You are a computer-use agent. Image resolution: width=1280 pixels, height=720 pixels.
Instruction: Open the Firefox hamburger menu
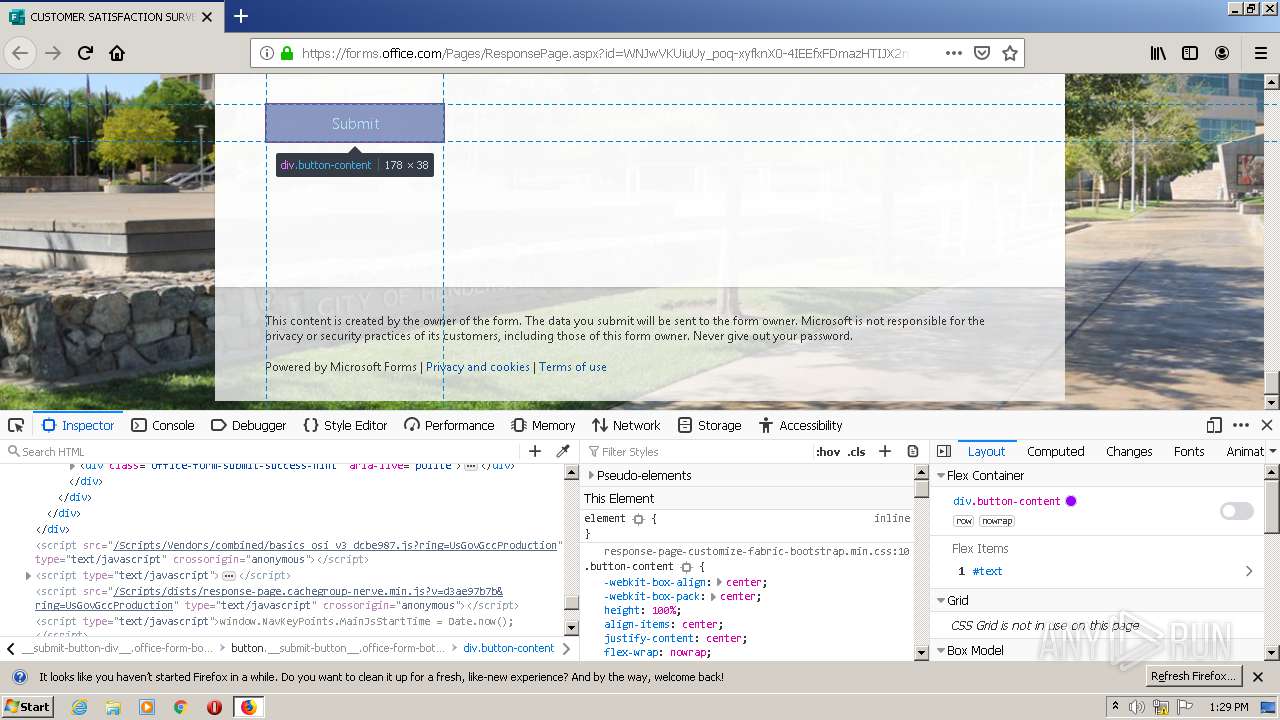click(1260, 53)
